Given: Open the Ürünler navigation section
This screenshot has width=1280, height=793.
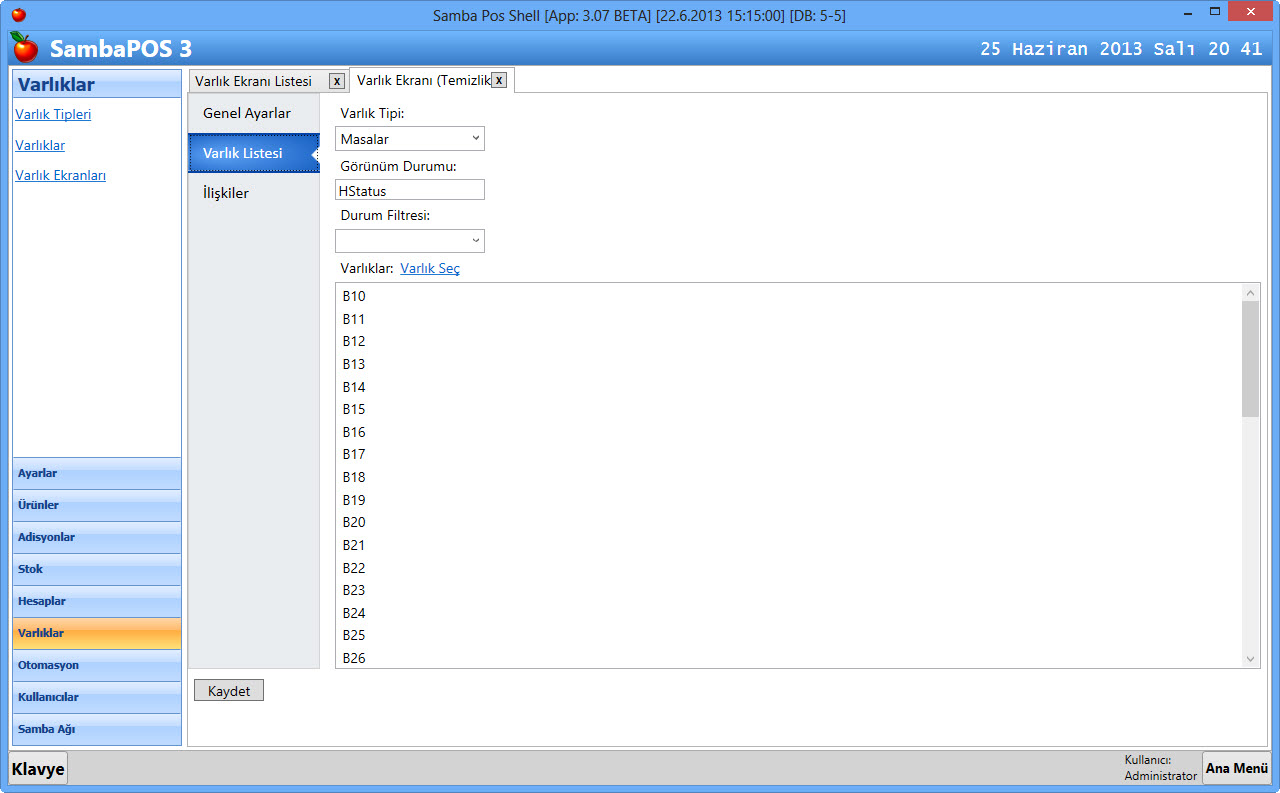Looking at the screenshot, I should click(x=97, y=505).
